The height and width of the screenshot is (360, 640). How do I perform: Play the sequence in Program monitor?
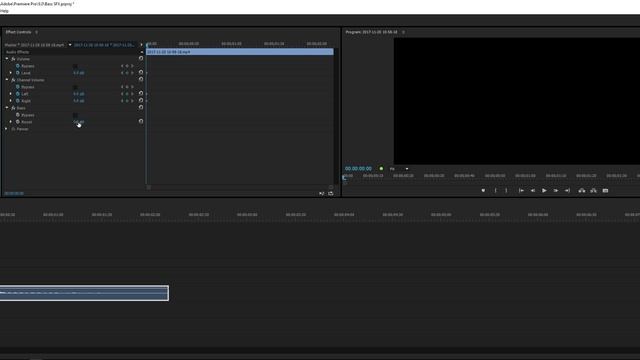[544, 191]
